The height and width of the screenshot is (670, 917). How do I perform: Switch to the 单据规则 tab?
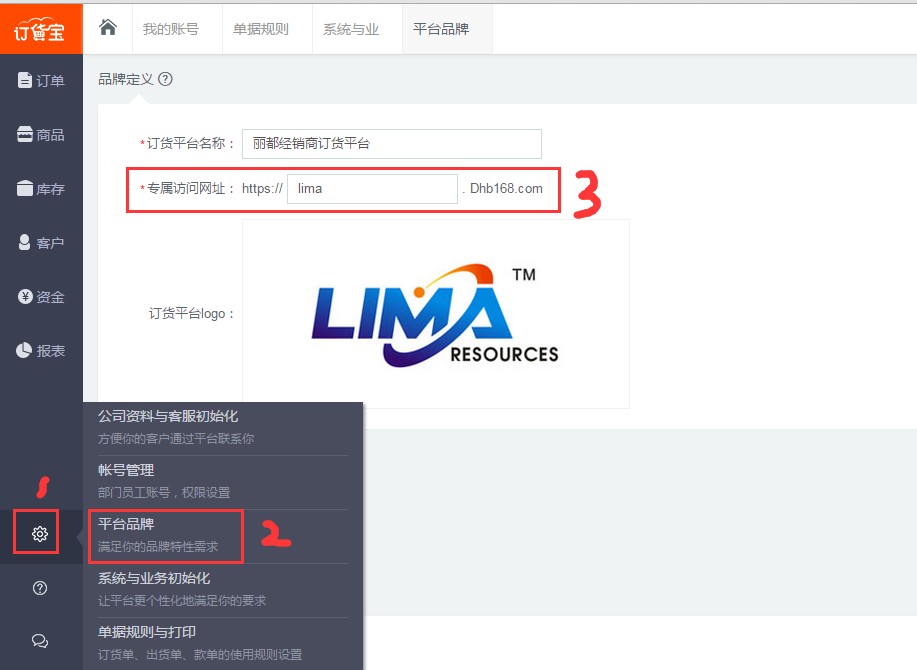point(260,29)
